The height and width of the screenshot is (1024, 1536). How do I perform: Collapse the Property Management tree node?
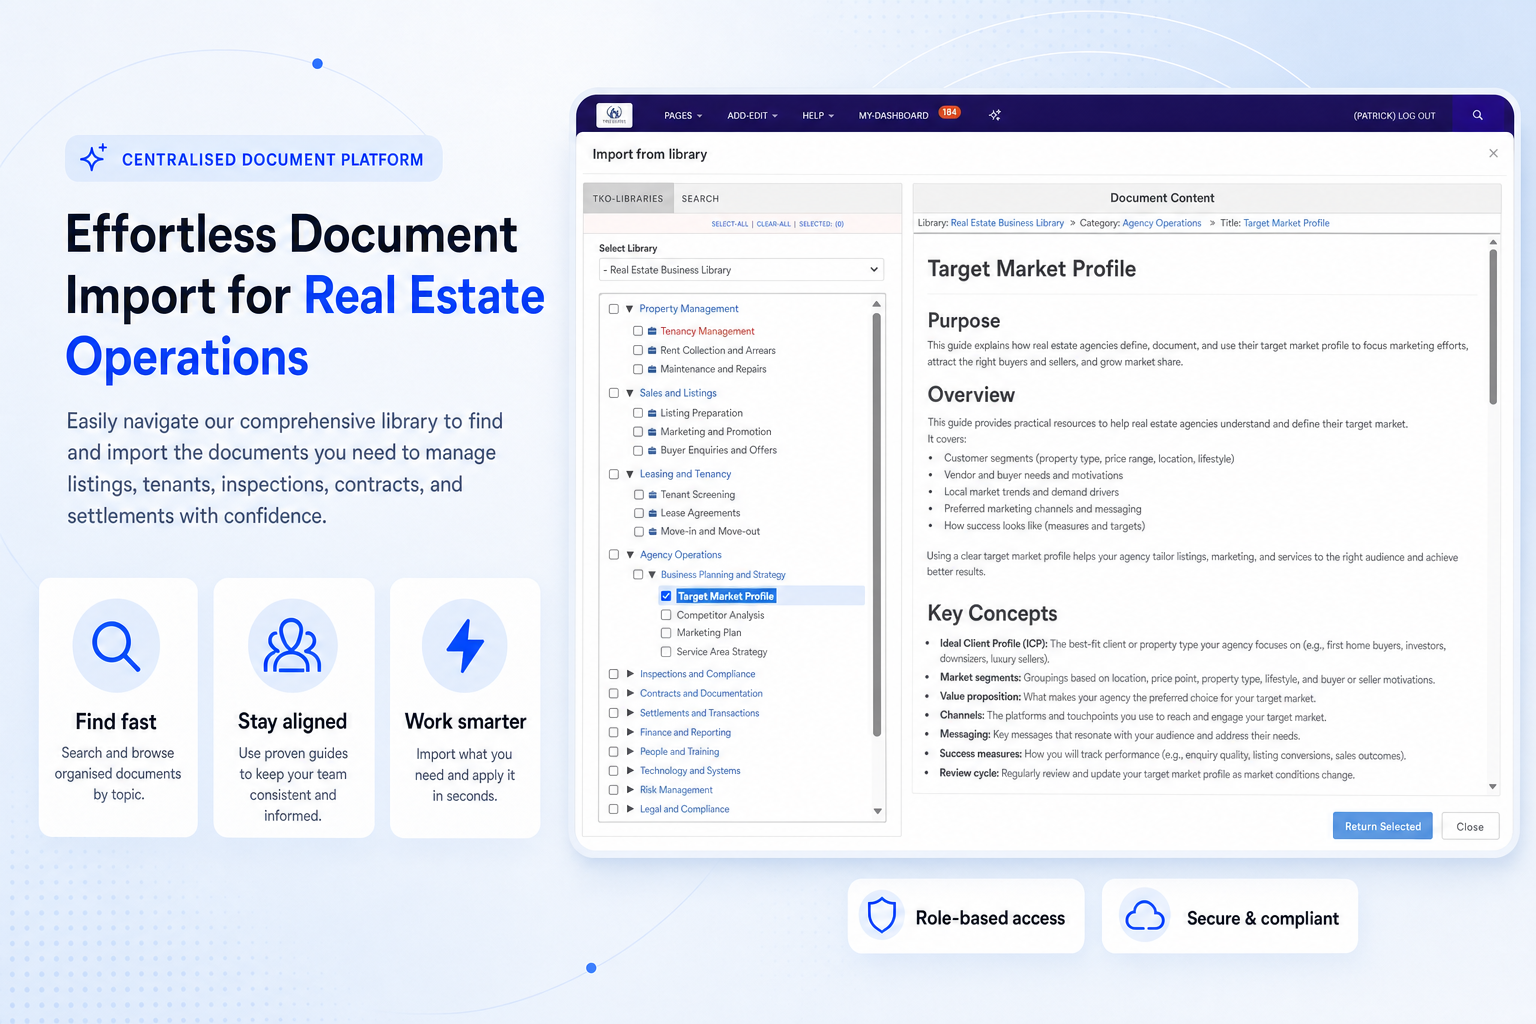tap(630, 309)
